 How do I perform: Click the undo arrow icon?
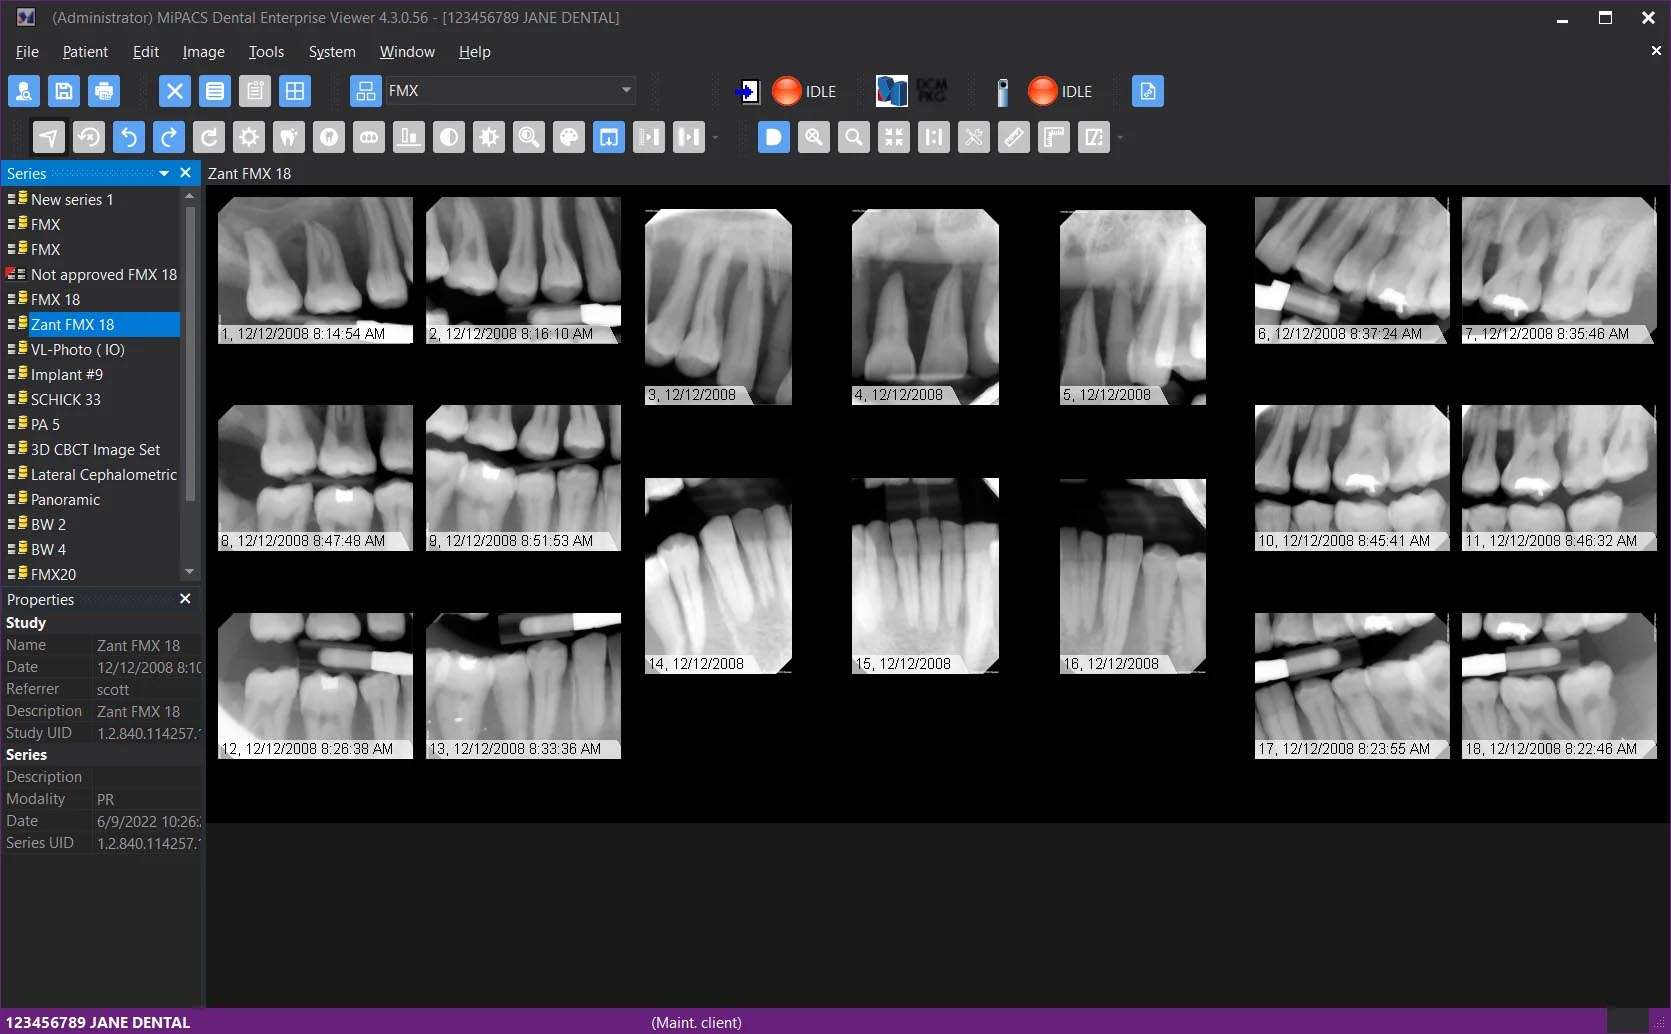(x=129, y=137)
